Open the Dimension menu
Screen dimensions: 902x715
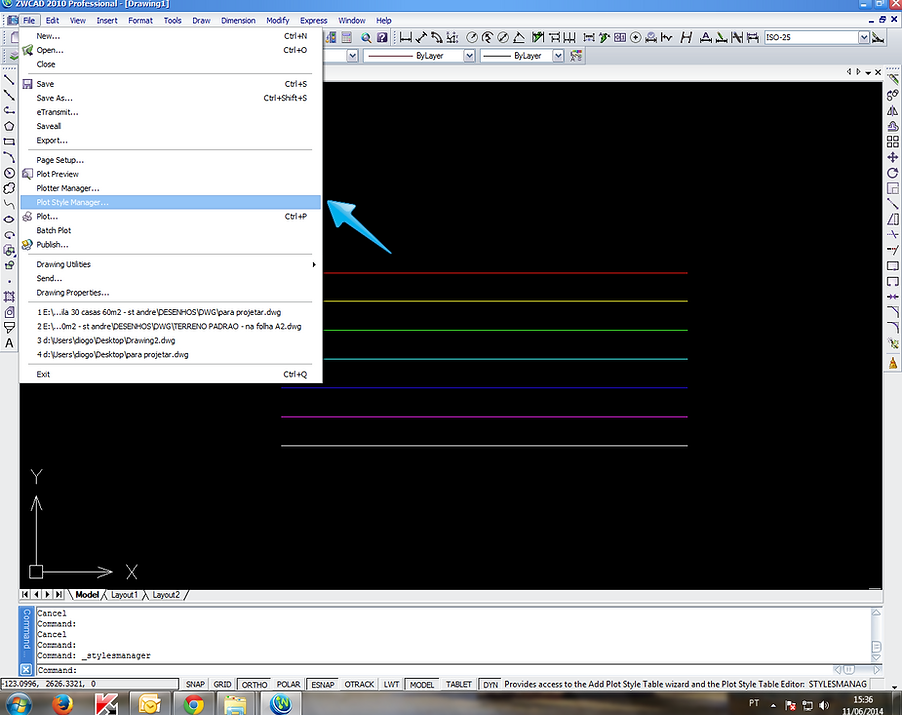(238, 20)
